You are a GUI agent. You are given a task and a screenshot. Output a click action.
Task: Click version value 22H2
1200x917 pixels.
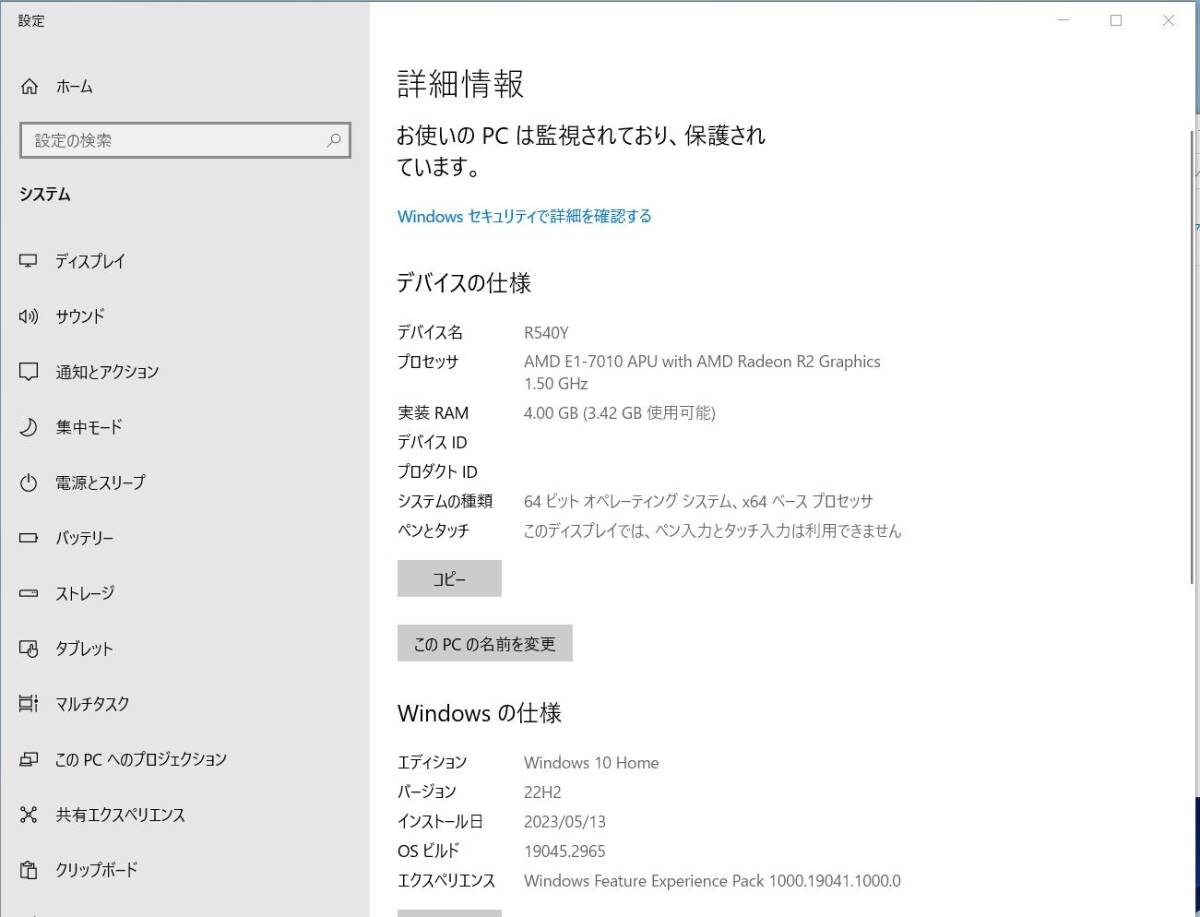543,792
